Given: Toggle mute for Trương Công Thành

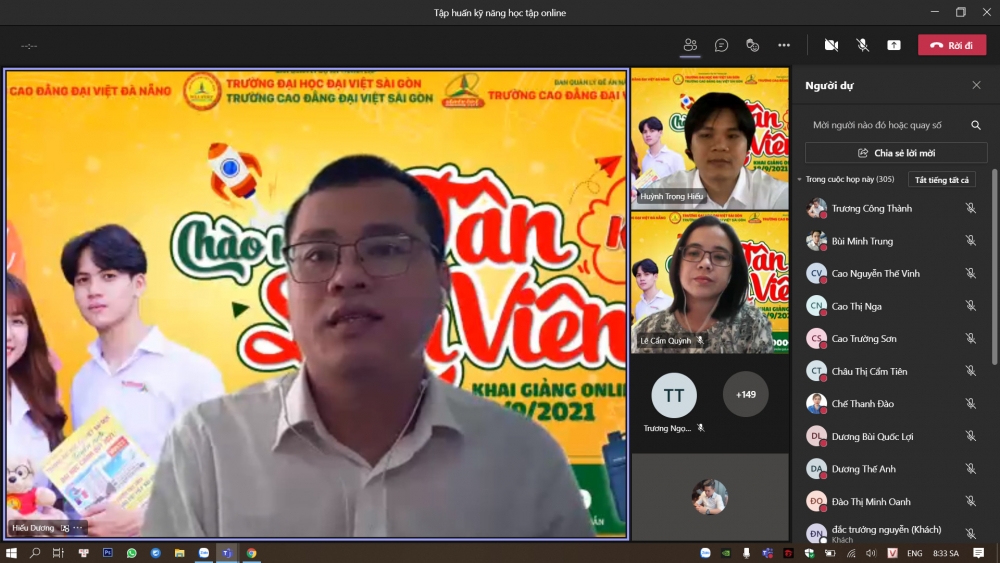Looking at the screenshot, I should (970, 208).
